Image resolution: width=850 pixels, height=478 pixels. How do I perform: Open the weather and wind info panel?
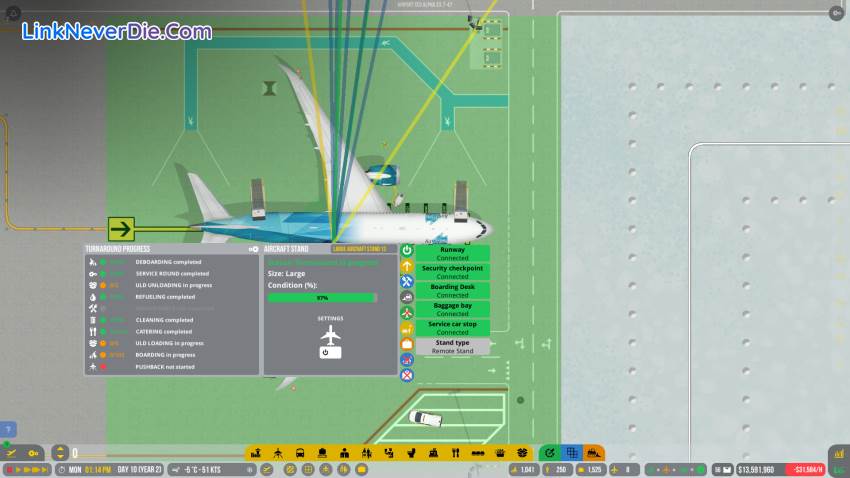(211, 470)
